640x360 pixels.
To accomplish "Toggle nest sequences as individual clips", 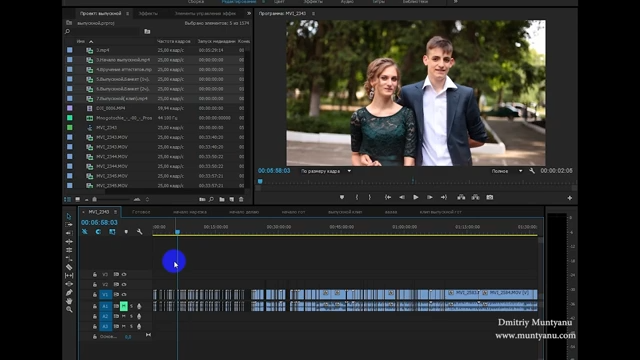I will click(x=85, y=231).
